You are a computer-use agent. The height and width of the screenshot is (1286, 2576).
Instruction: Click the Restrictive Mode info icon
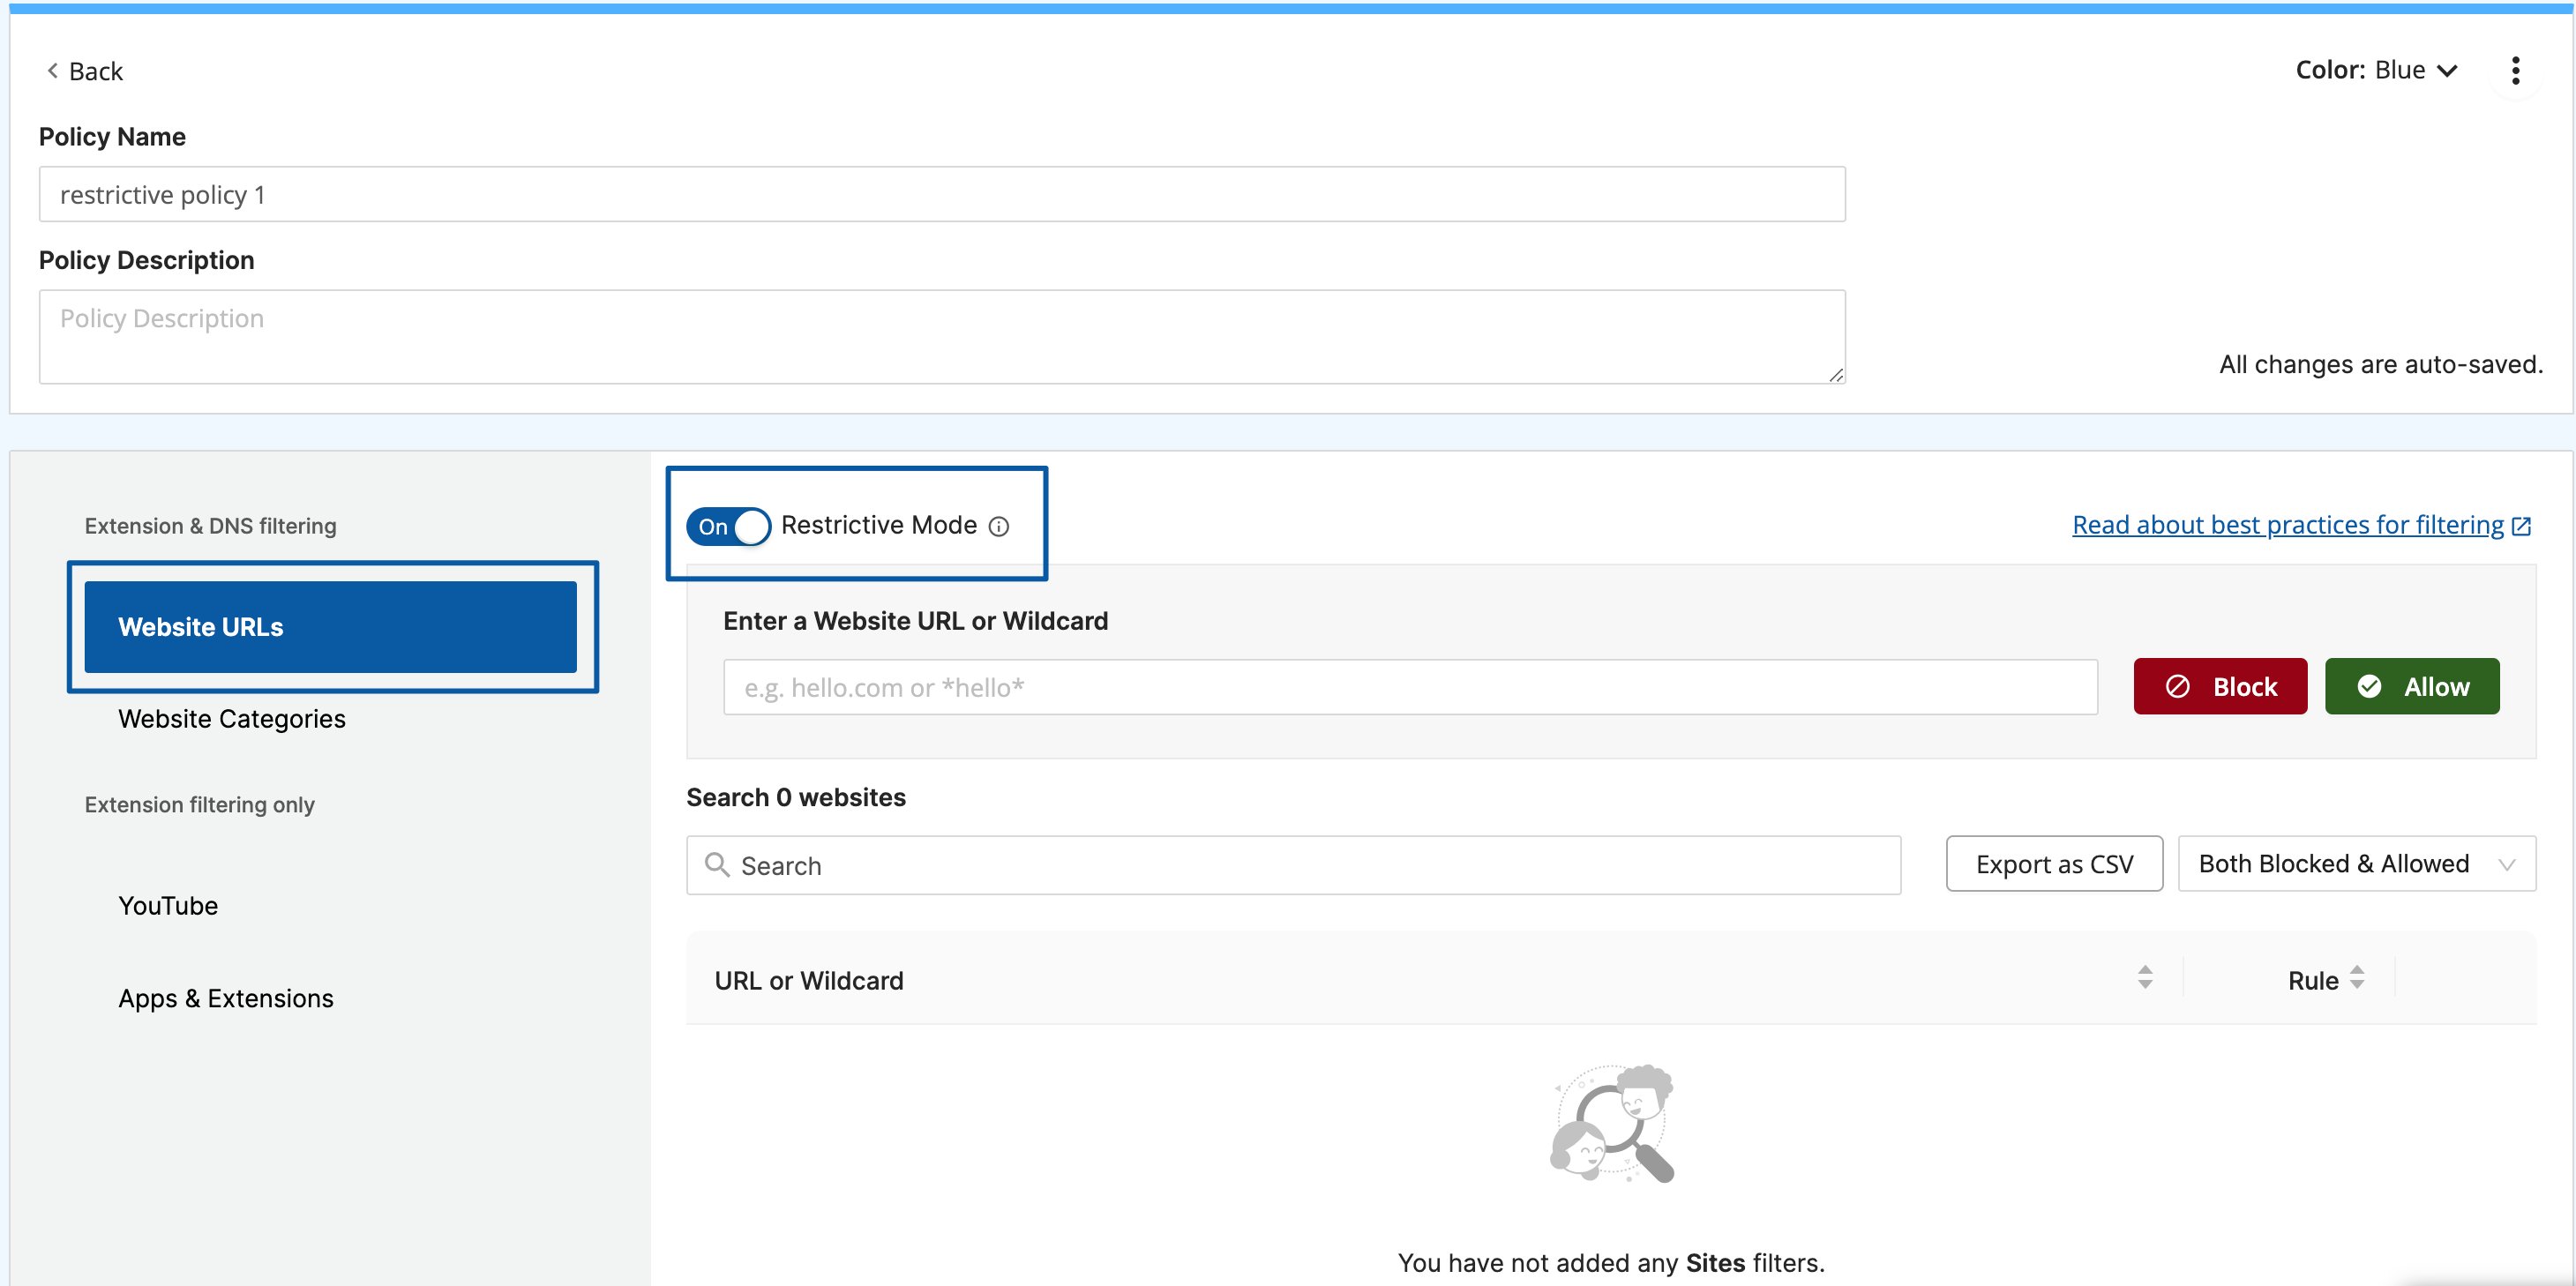pos(998,527)
